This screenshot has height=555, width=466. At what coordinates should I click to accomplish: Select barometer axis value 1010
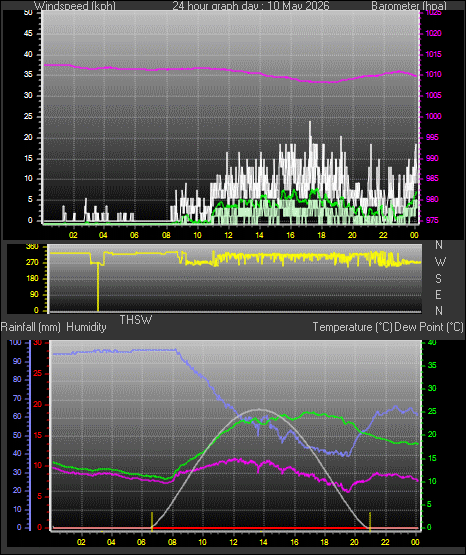[x=433, y=74]
